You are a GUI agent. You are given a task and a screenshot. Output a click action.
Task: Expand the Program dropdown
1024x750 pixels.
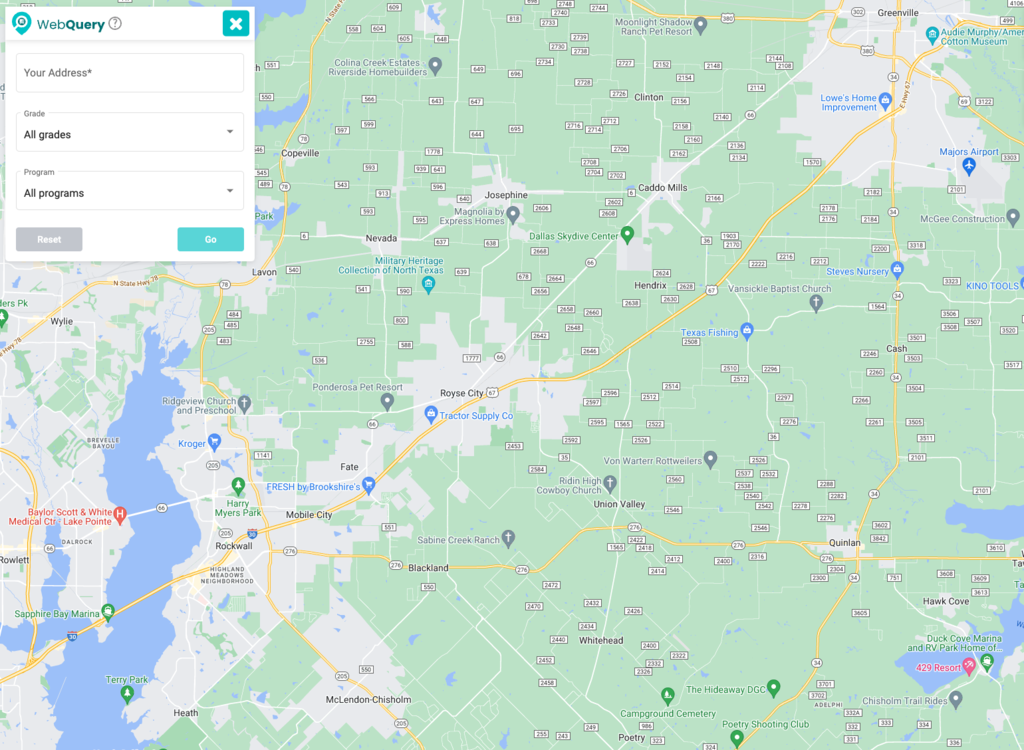(130, 192)
